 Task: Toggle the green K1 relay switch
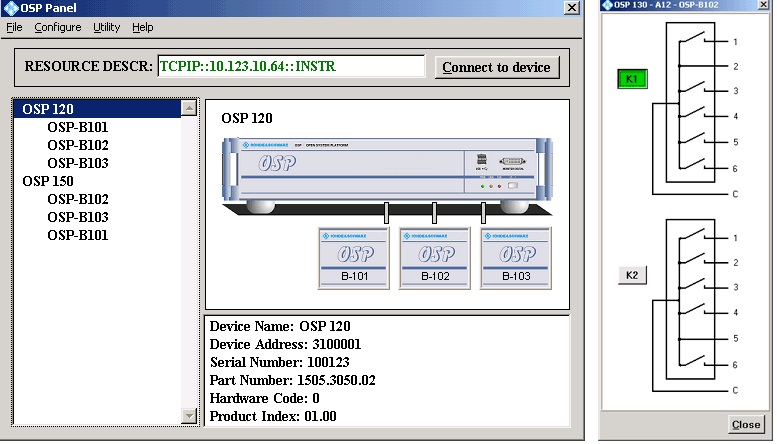[632, 78]
